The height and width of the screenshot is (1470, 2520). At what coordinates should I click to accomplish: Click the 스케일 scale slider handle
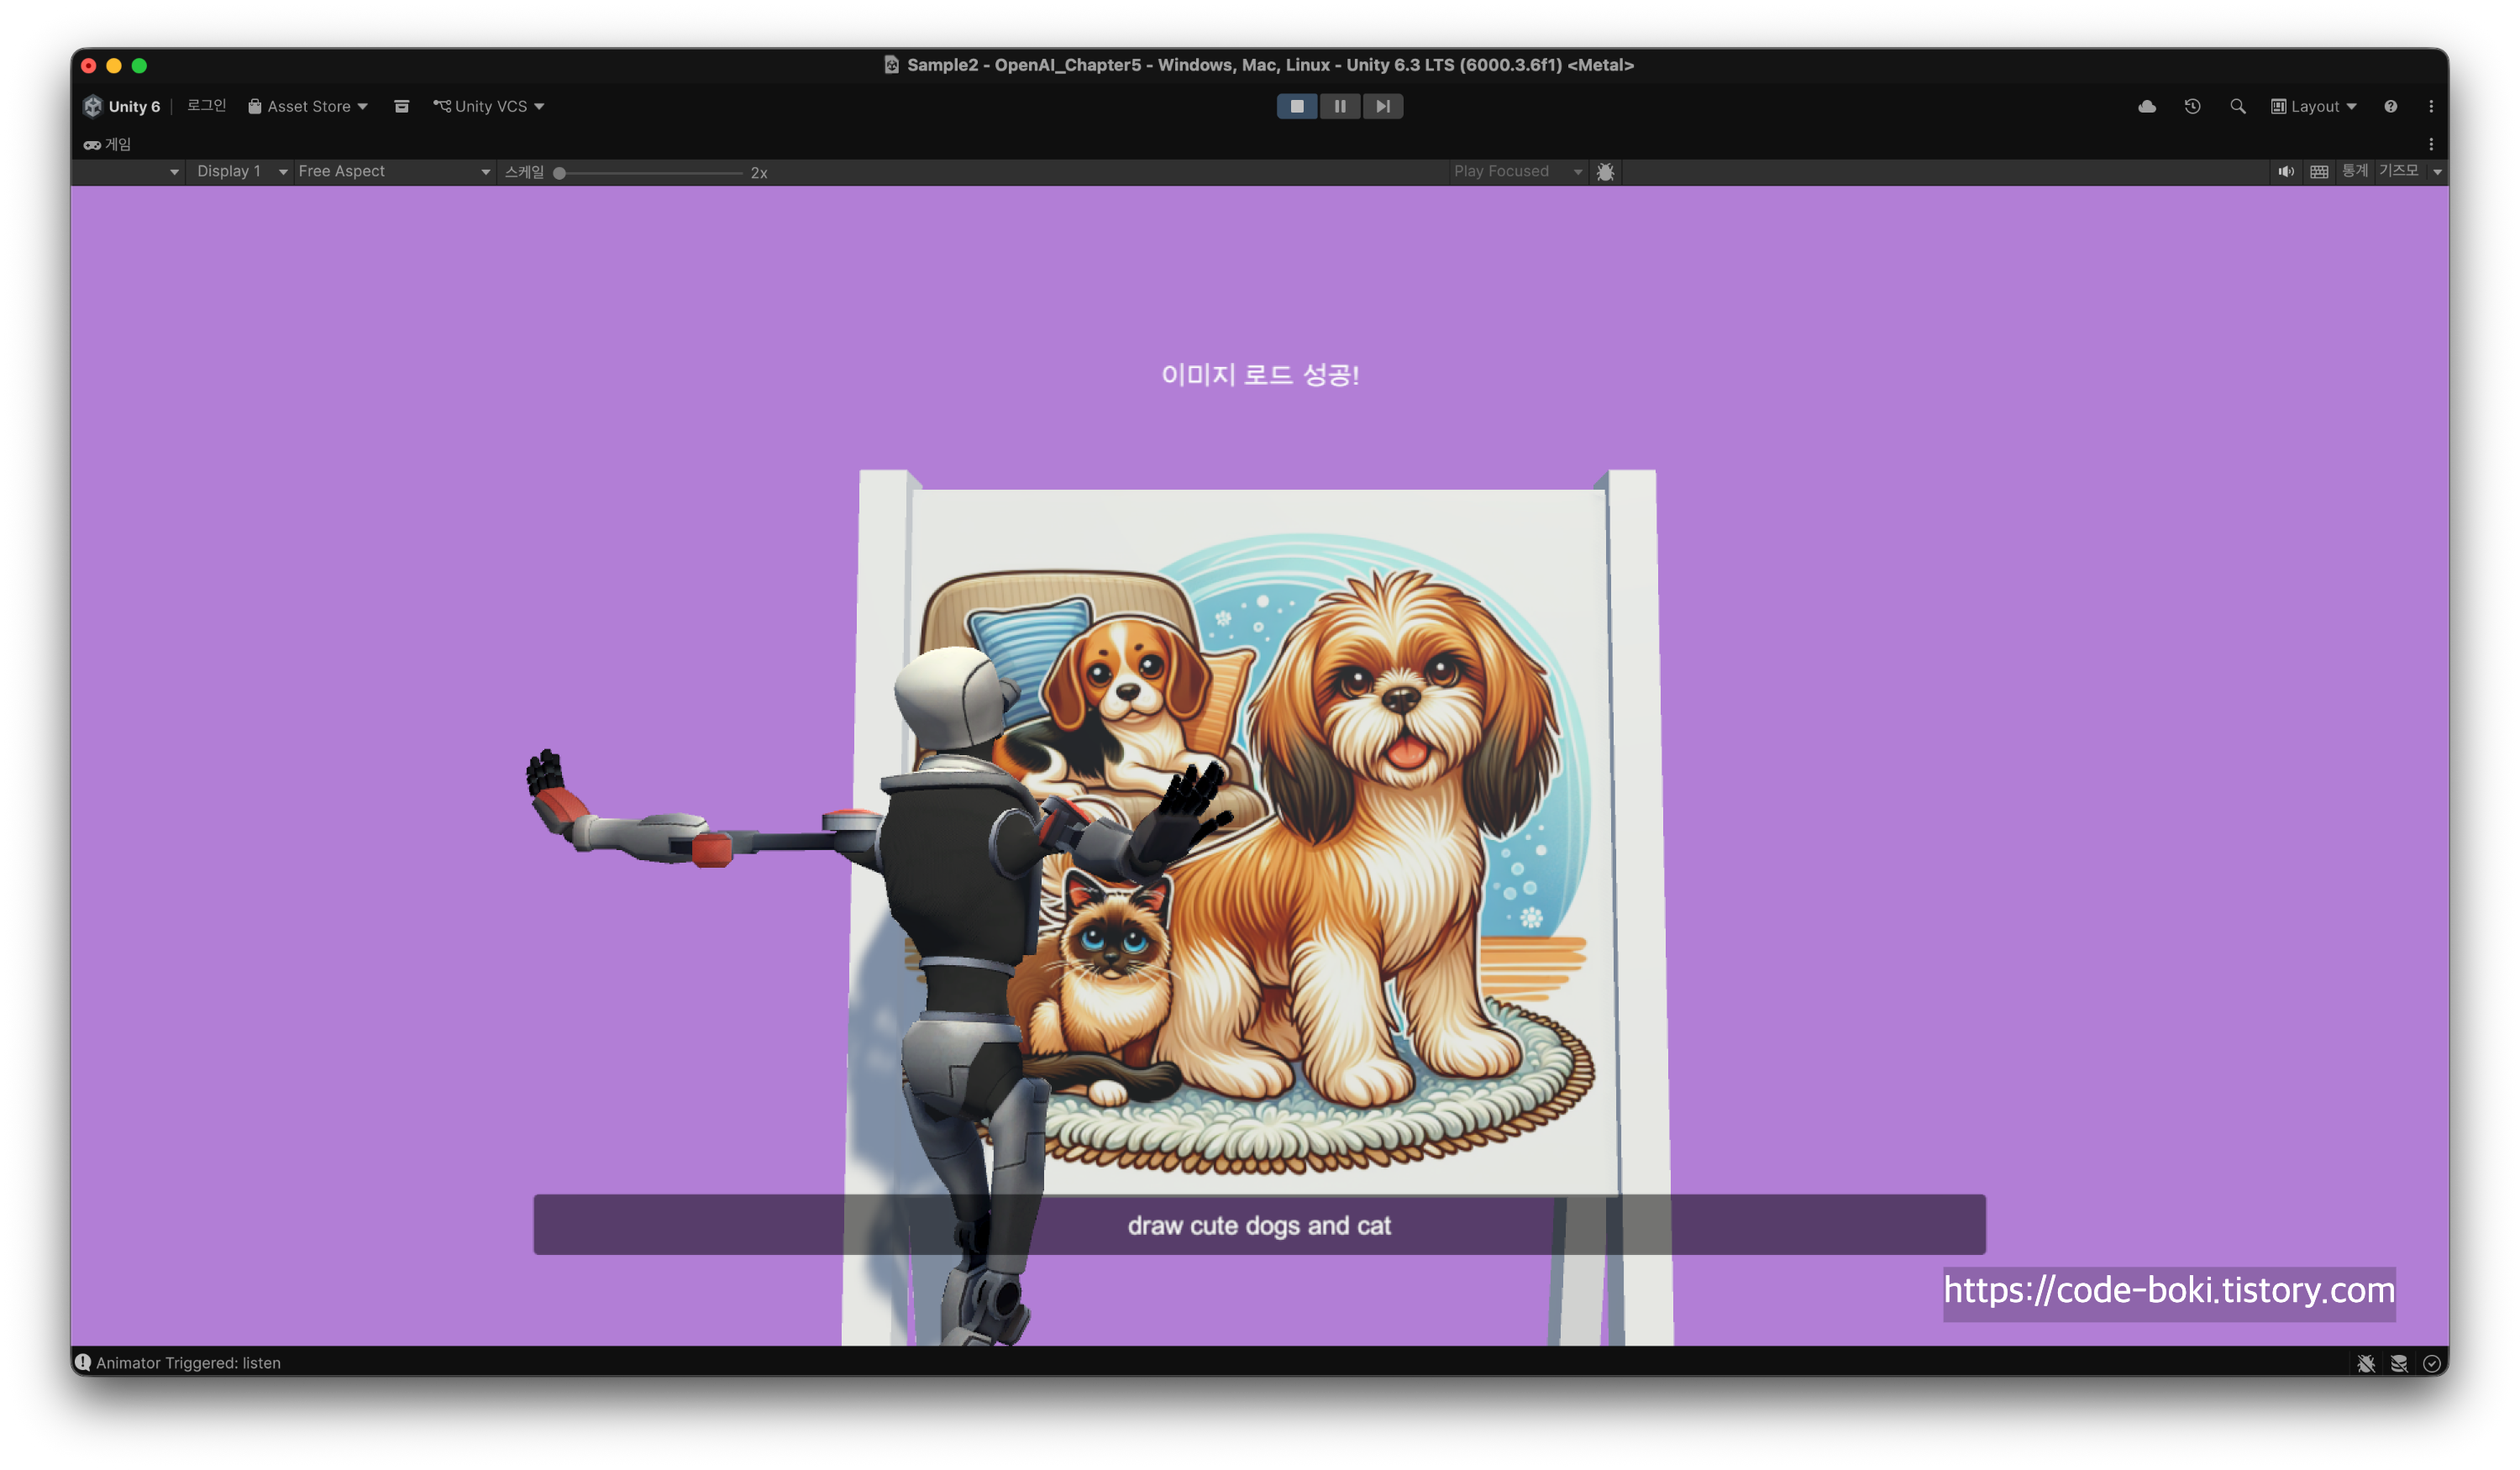point(560,173)
